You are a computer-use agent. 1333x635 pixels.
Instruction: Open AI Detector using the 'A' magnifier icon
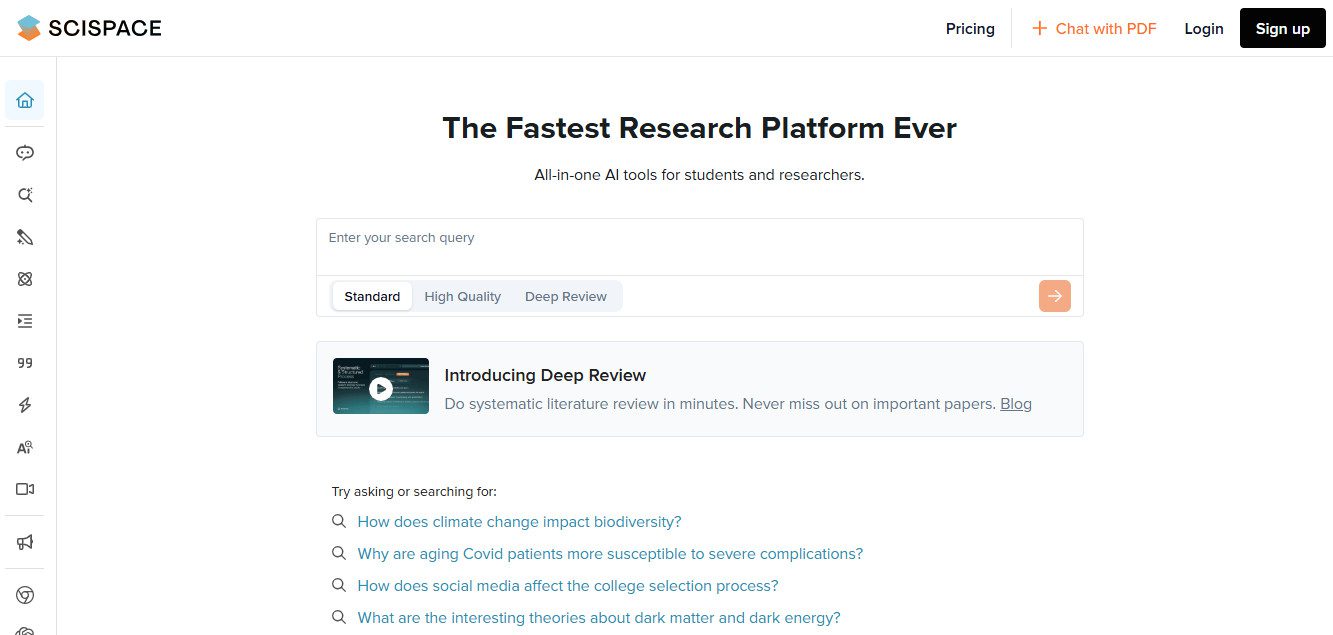click(24, 447)
